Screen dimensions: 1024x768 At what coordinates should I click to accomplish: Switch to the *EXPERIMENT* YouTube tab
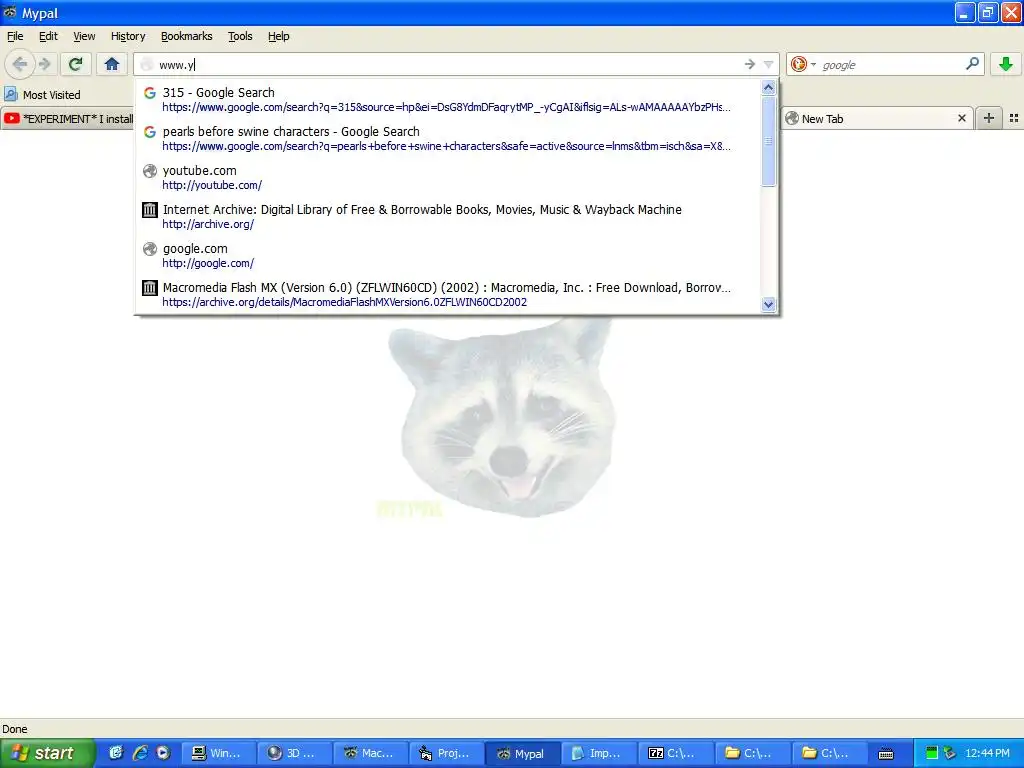[68, 118]
